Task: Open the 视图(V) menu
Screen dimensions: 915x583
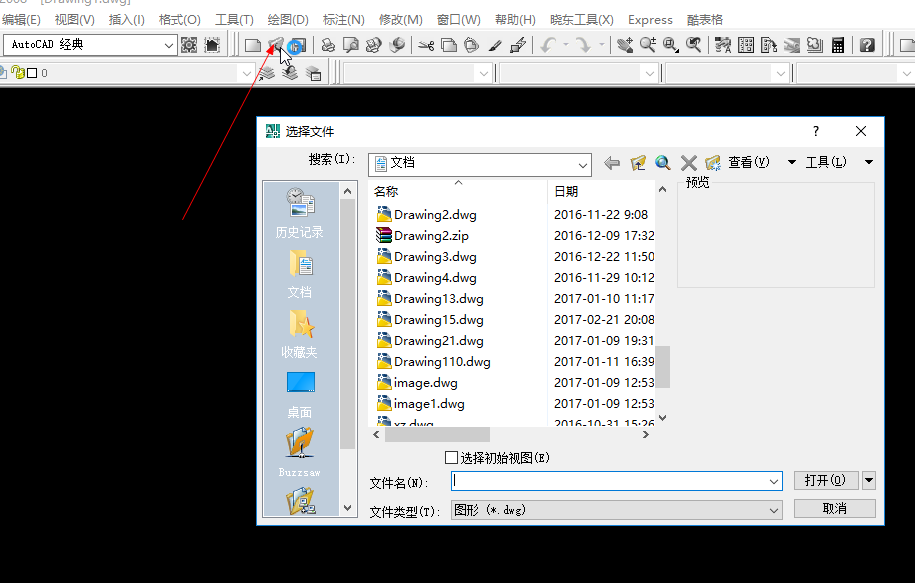Action: click(74, 20)
